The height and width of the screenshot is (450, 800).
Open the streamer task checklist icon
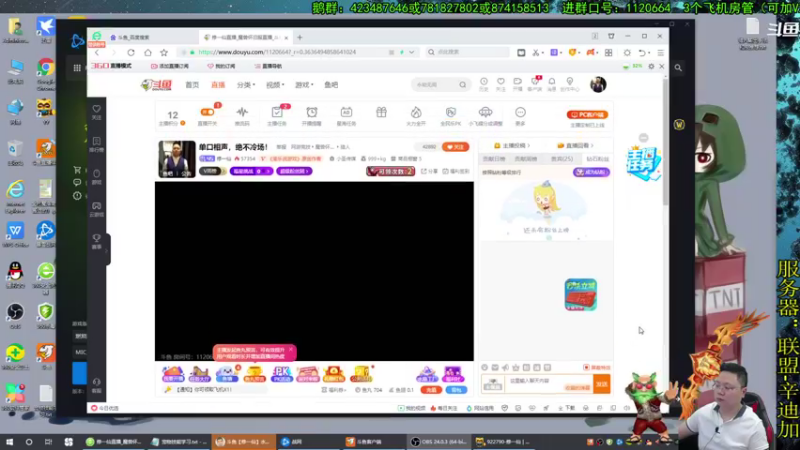(277, 112)
